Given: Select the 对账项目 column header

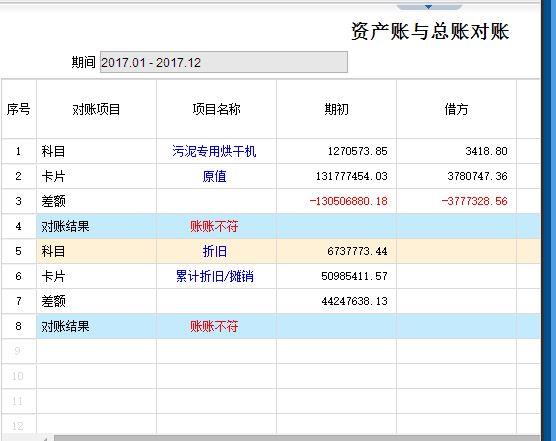Looking at the screenshot, I should (96, 109).
